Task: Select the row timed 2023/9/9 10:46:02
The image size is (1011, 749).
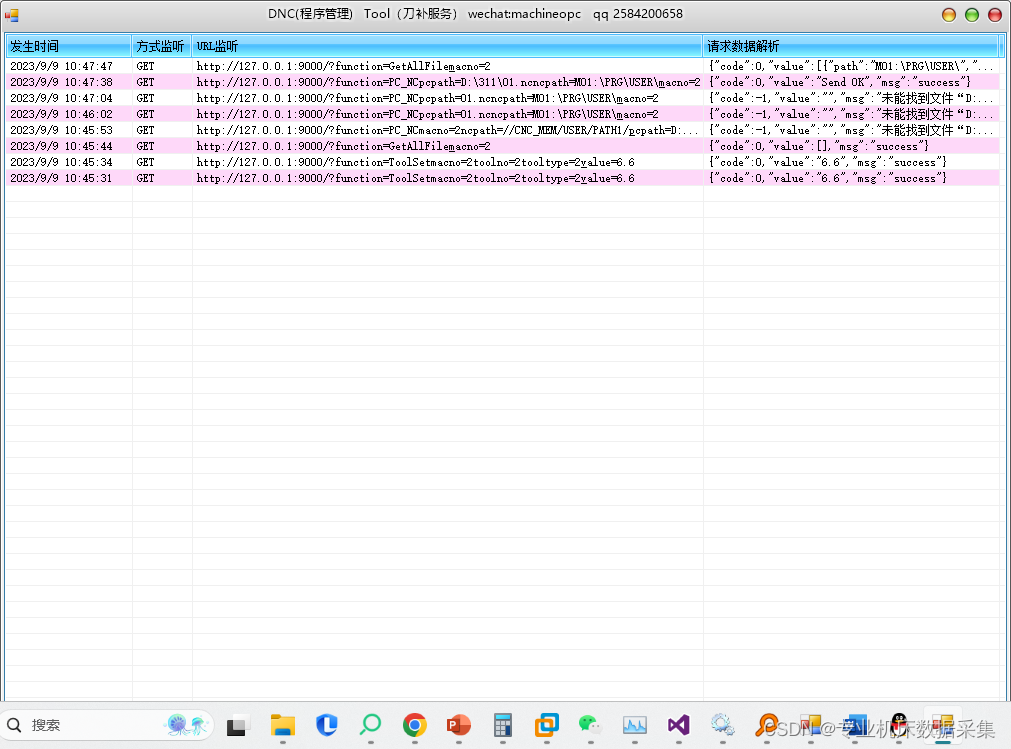Action: coord(503,114)
